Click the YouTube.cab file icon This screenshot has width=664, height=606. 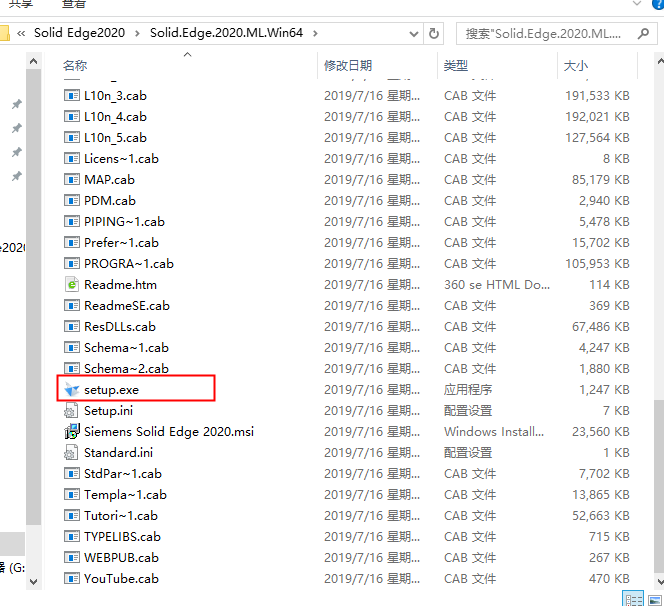pos(72,578)
